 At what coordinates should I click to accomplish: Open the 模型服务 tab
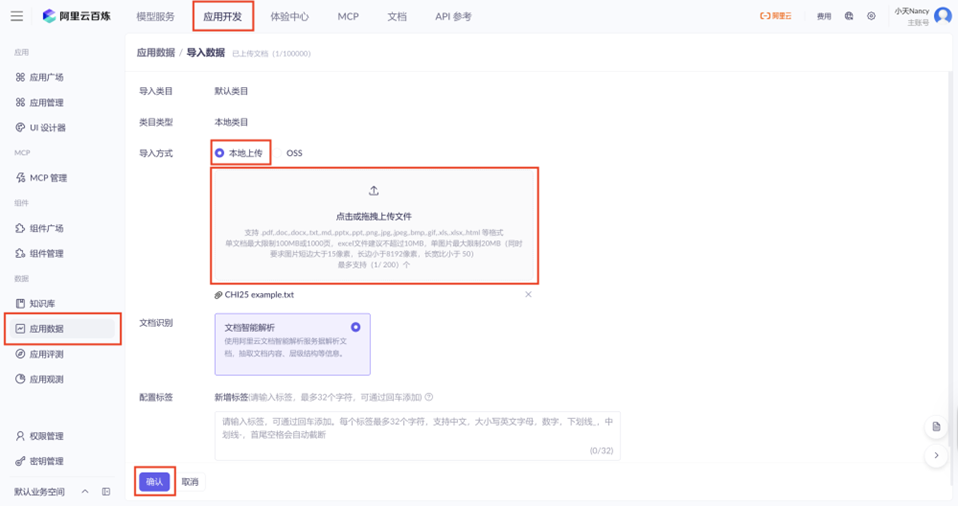point(155,16)
